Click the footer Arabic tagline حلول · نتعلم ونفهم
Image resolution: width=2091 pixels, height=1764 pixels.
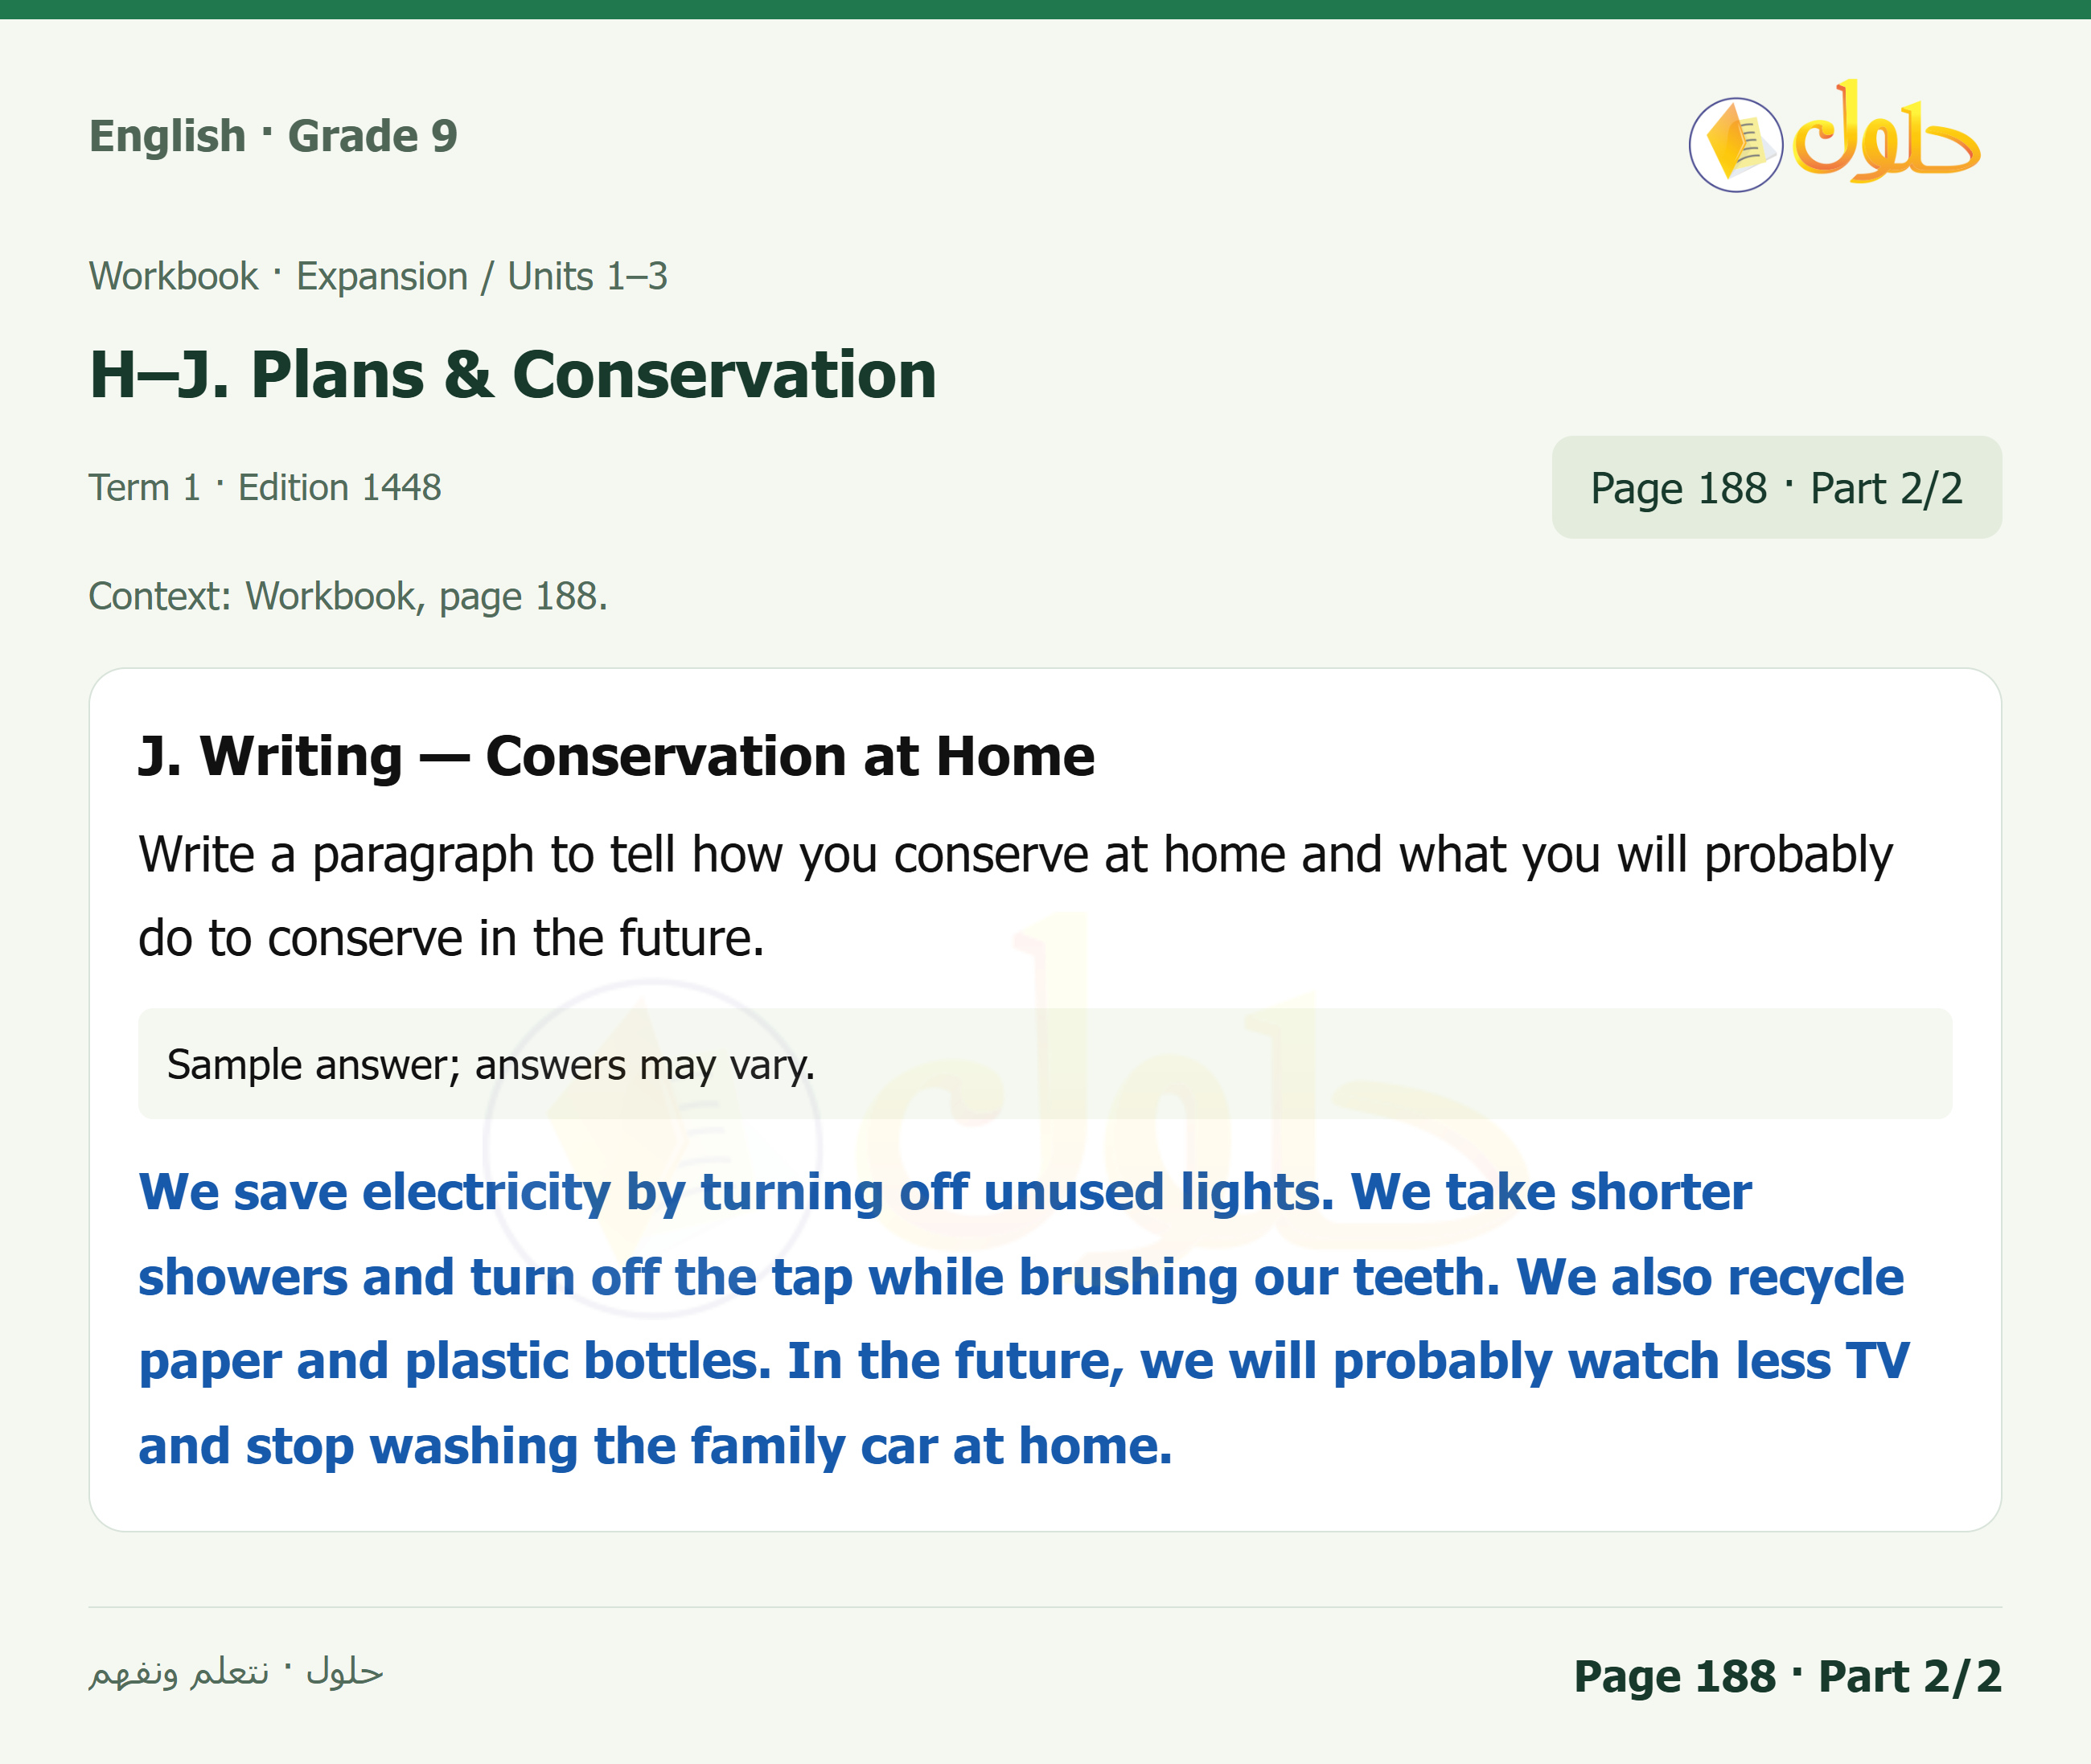point(236,1672)
